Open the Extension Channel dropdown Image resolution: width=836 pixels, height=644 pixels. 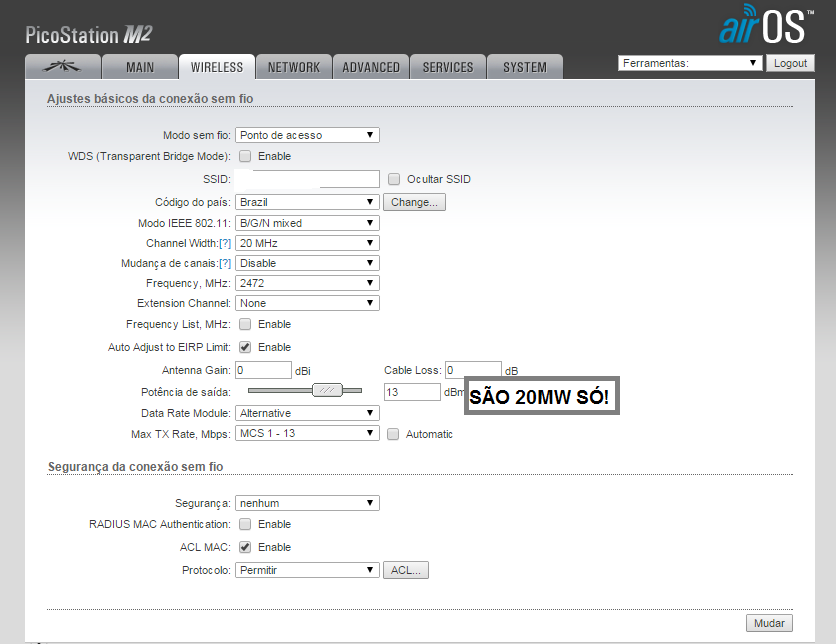[x=307, y=303]
